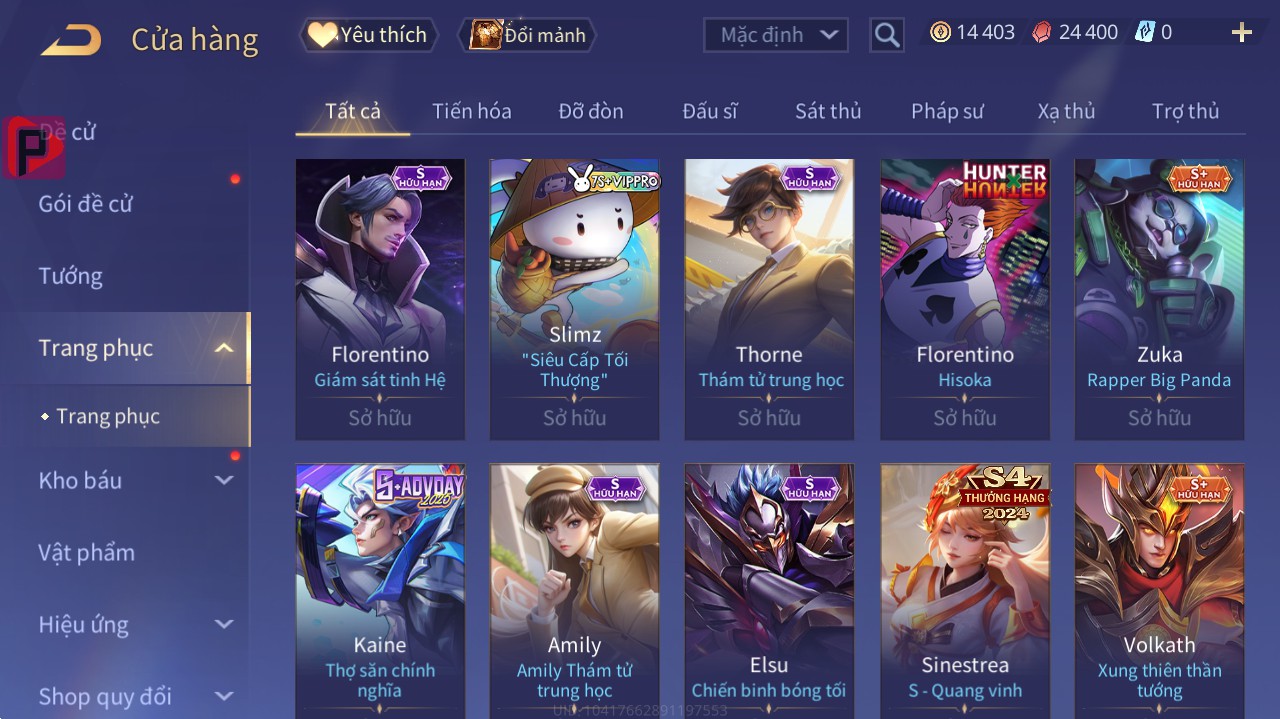Expand the Hiệu ứng sidebar section
The width and height of the screenshot is (1280, 719).
tap(224, 625)
